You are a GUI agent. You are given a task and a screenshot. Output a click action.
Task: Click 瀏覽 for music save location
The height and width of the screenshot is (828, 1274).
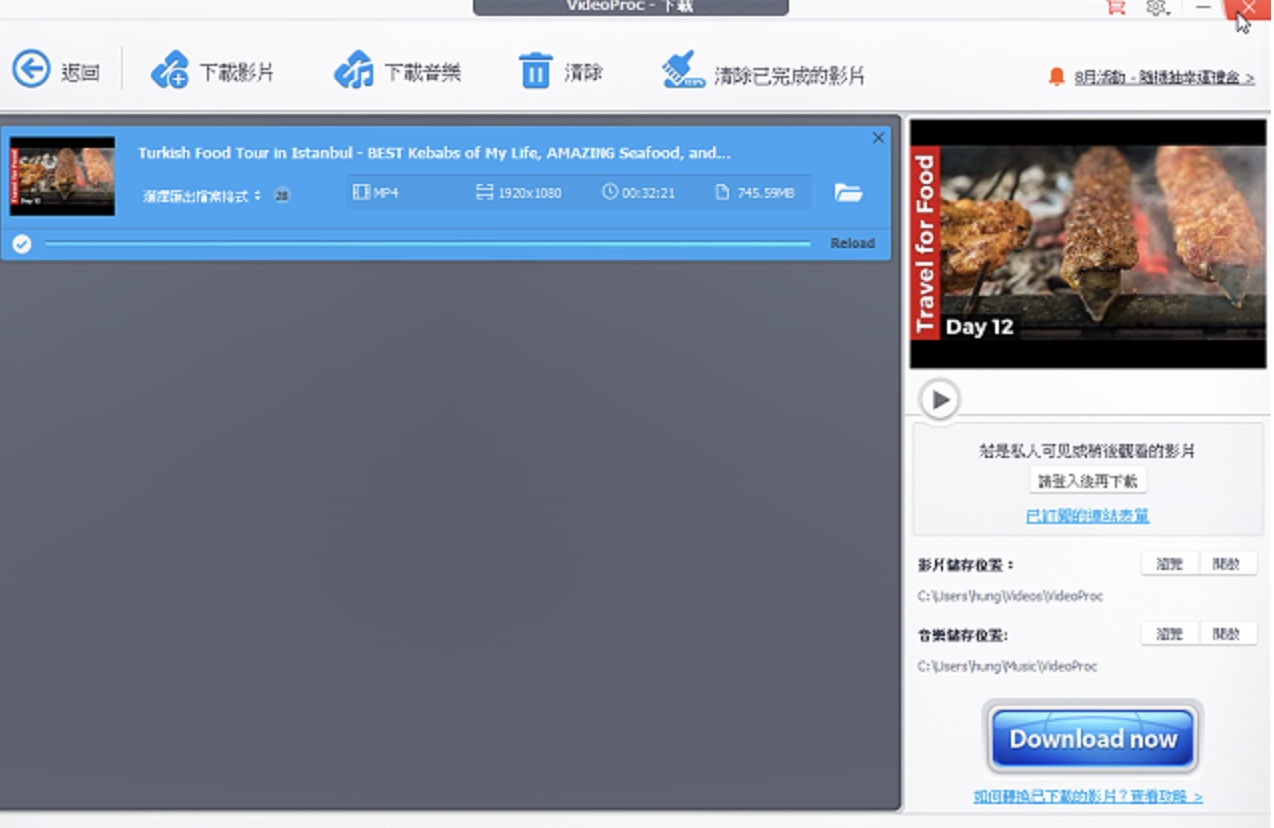coord(1169,634)
